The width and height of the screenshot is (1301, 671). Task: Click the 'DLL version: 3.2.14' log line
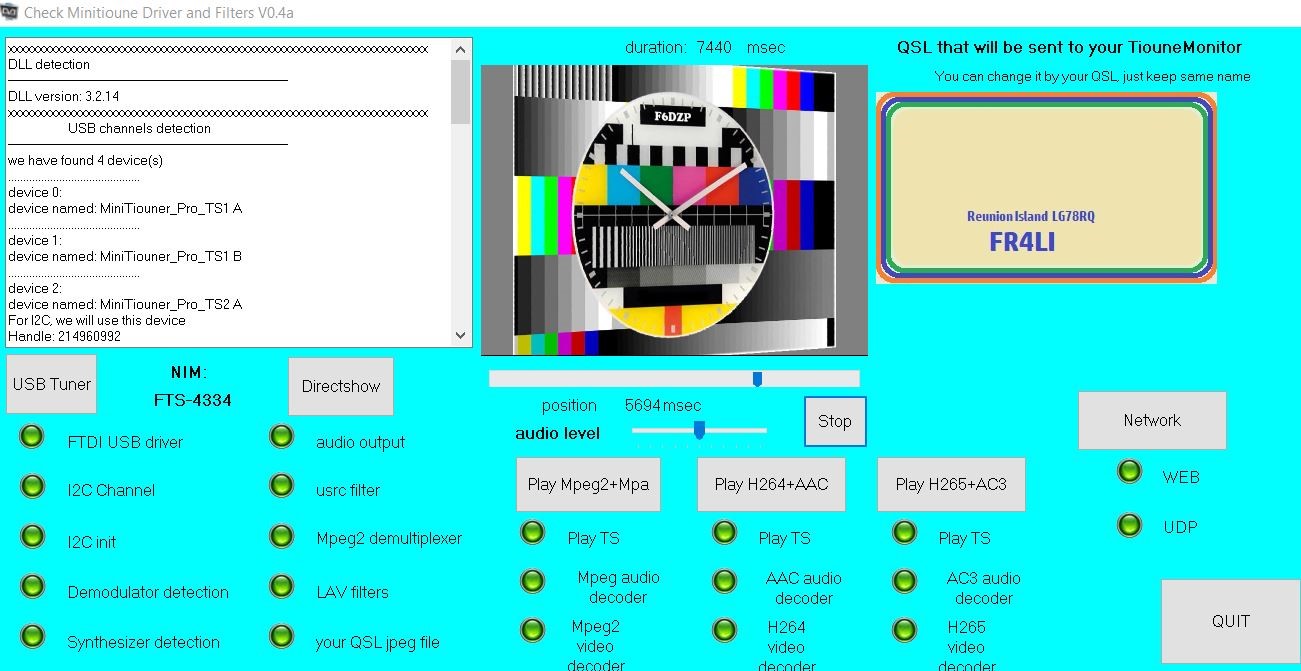[64, 96]
